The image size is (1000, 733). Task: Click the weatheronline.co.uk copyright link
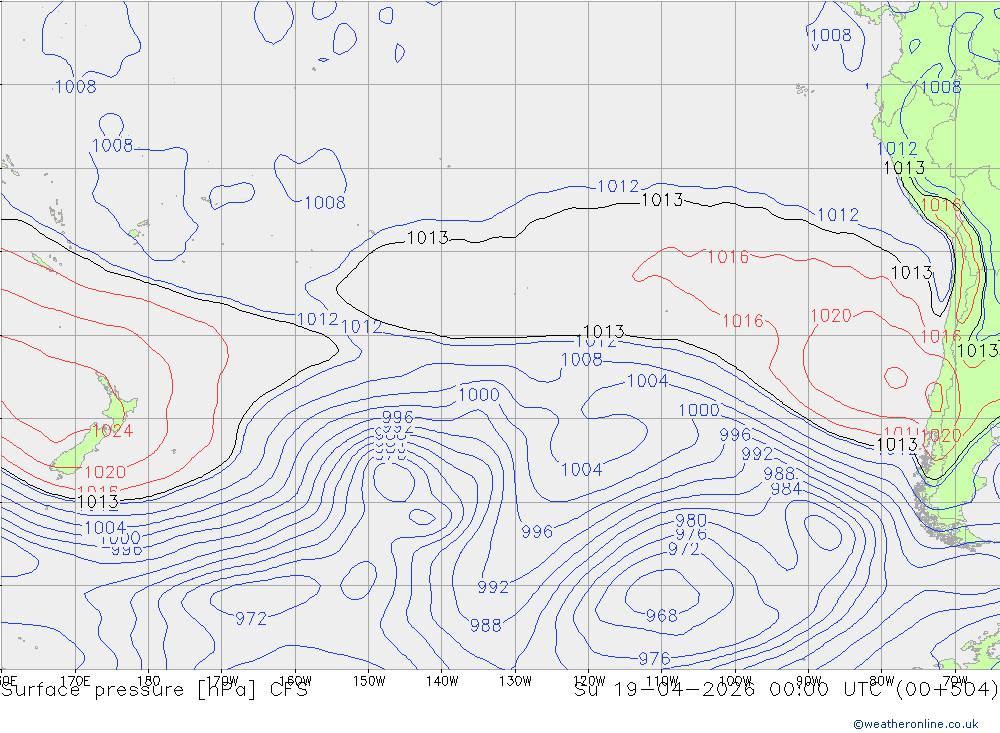point(915,724)
